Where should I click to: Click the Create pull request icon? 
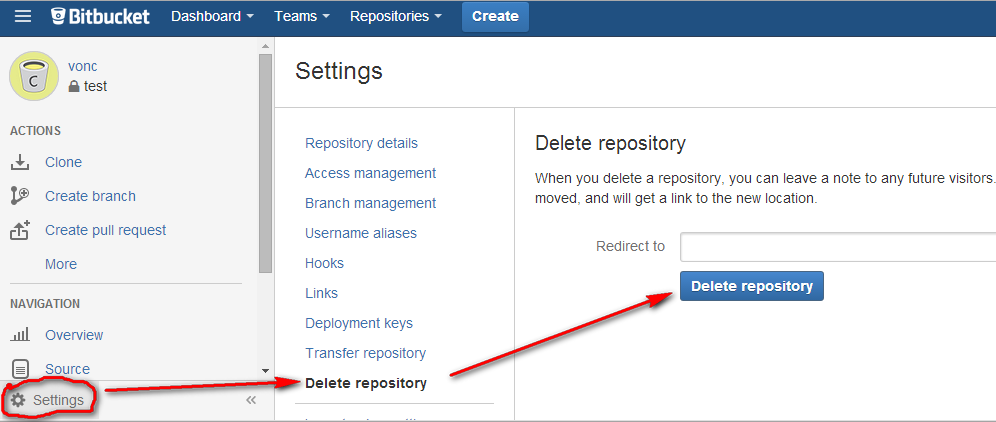20,230
